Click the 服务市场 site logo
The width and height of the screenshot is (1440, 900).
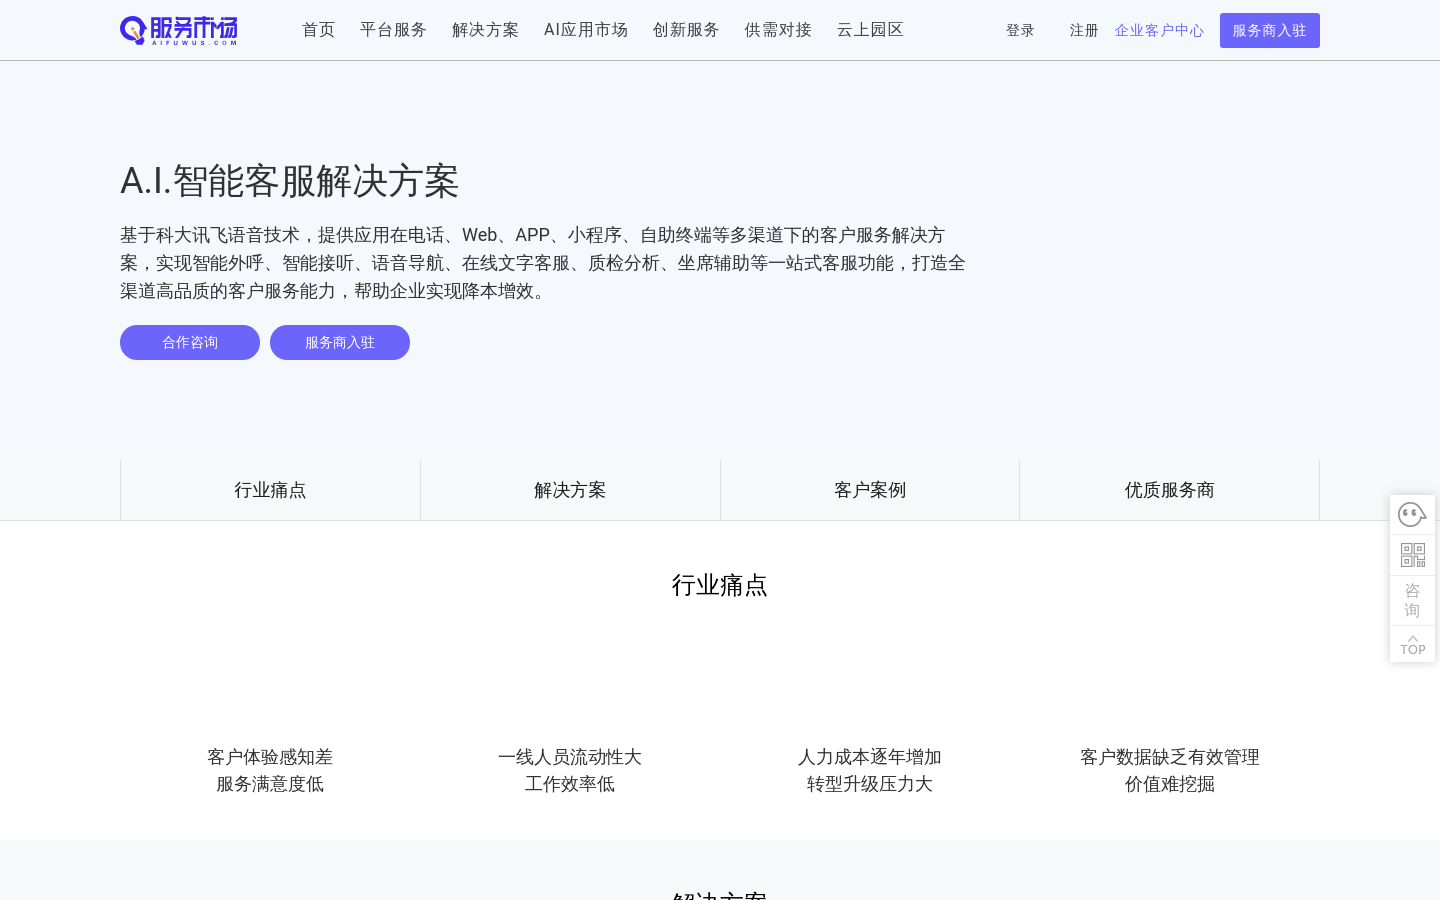(179, 31)
